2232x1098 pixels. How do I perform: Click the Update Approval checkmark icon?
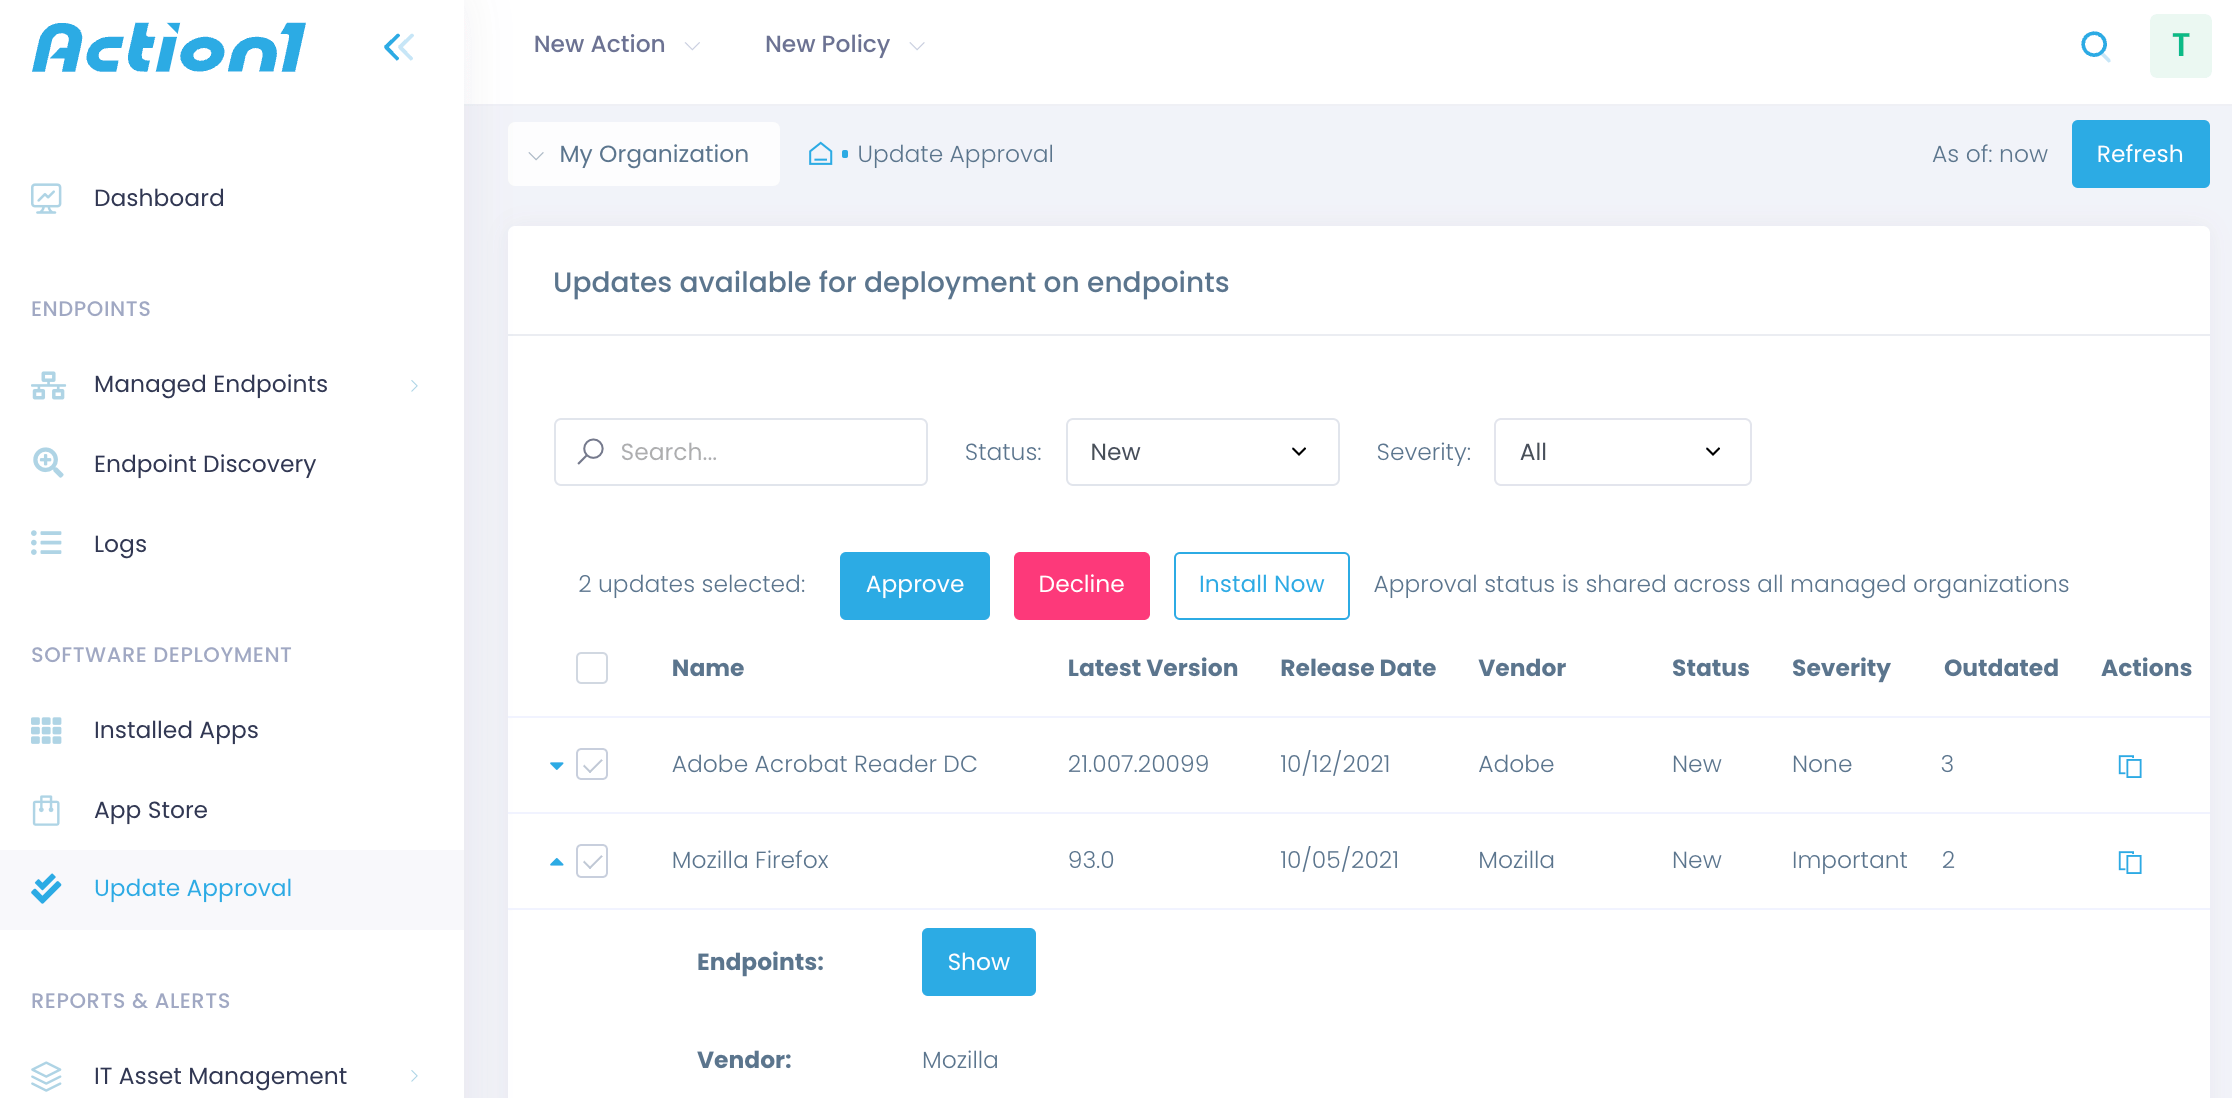[46, 888]
